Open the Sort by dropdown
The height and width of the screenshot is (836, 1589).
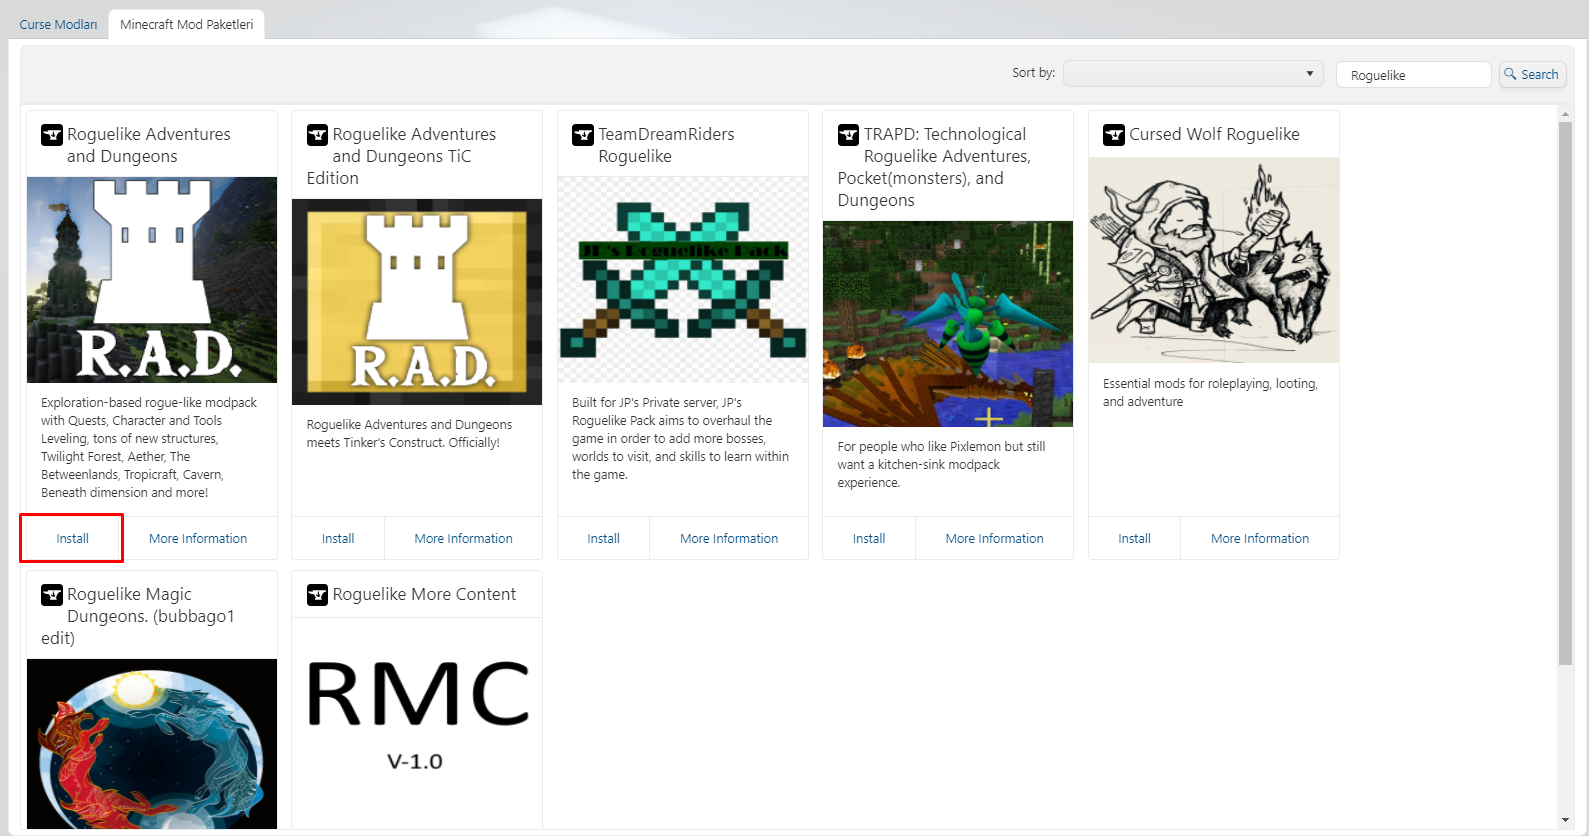pyautogui.click(x=1192, y=74)
